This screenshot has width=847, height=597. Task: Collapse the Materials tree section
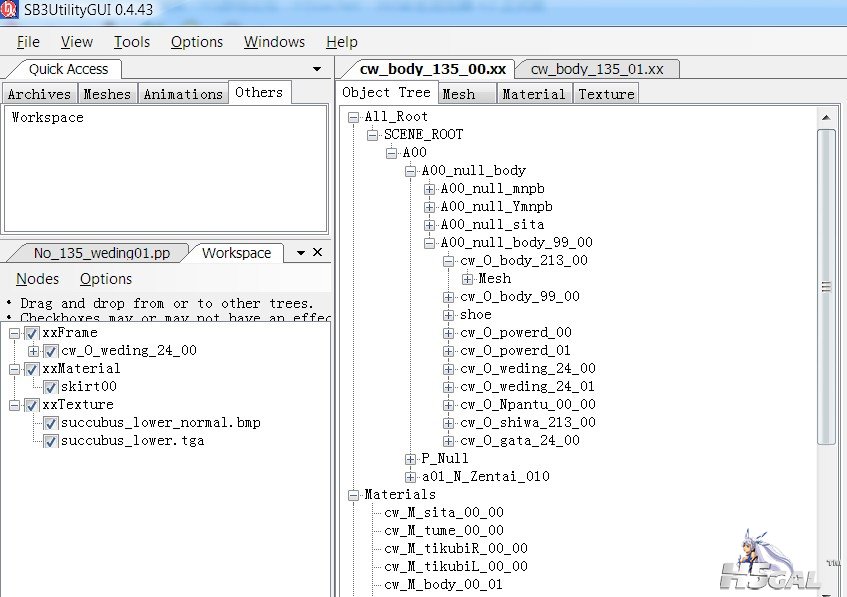[x=354, y=495]
